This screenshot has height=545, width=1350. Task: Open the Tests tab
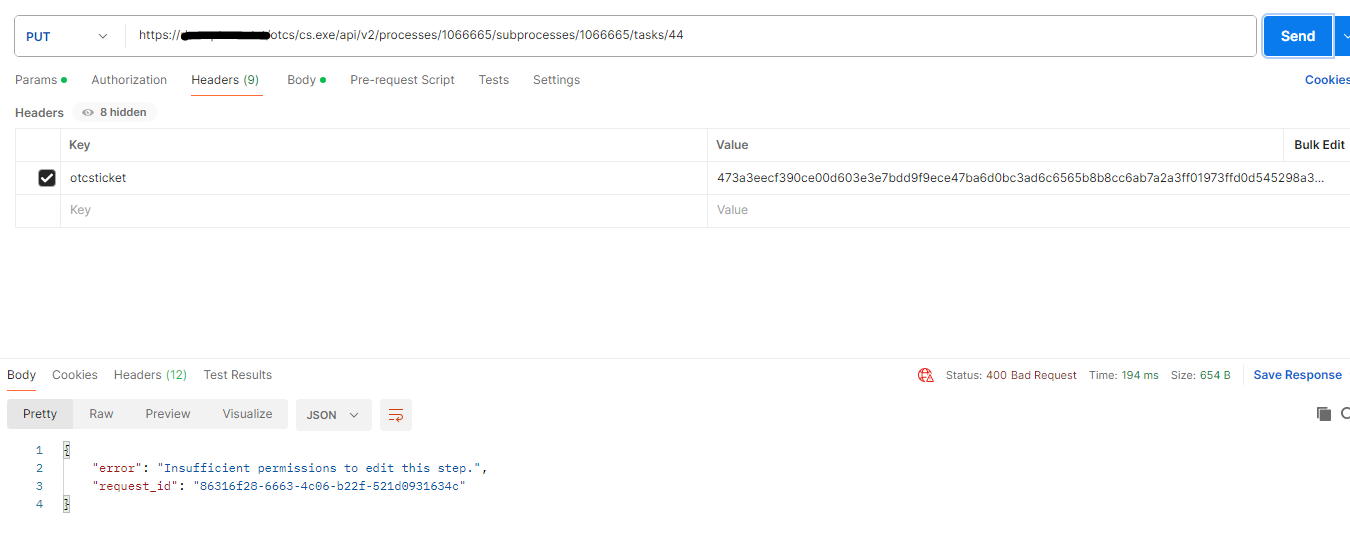(x=493, y=80)
